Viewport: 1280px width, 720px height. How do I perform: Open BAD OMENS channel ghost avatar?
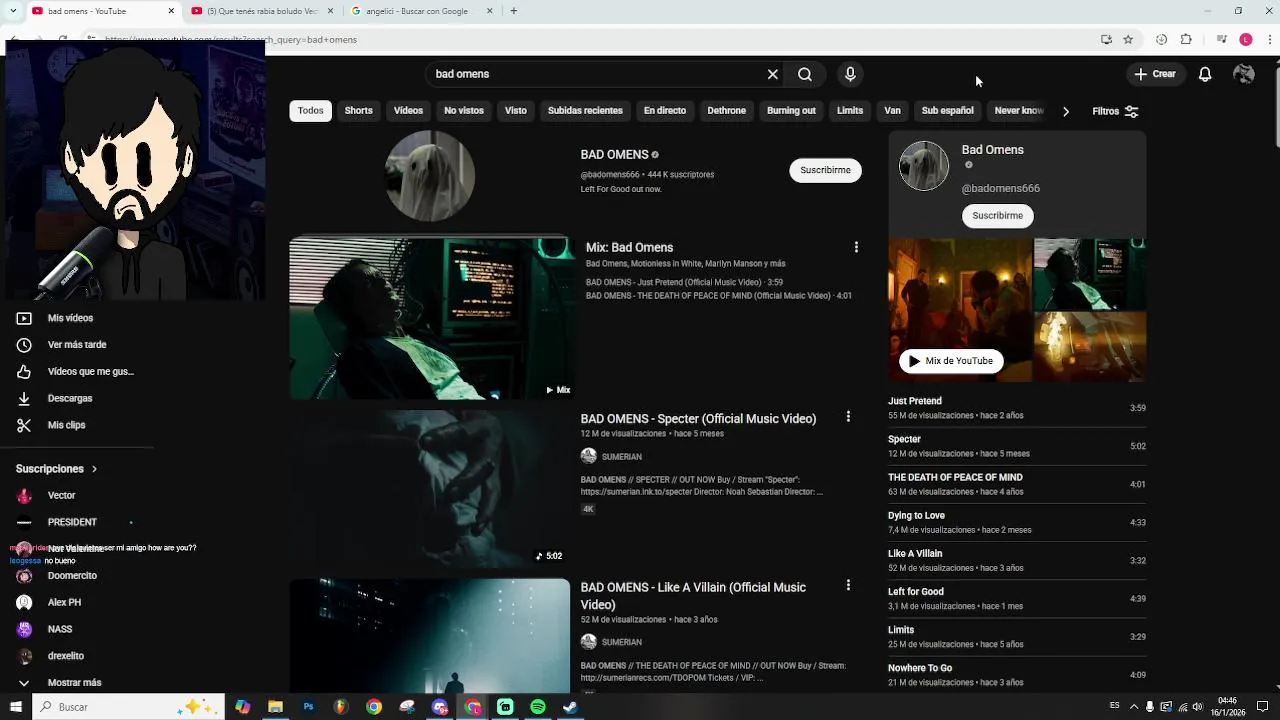tap(430, 176)
